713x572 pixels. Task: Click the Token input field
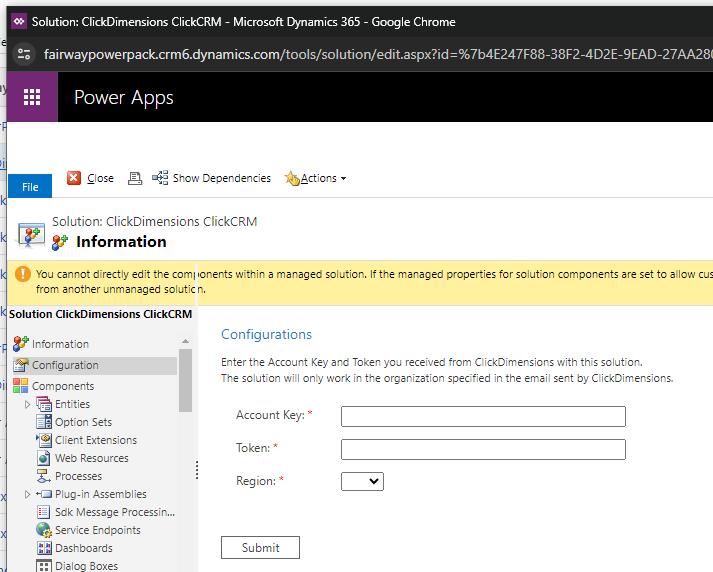coord(483,449)
